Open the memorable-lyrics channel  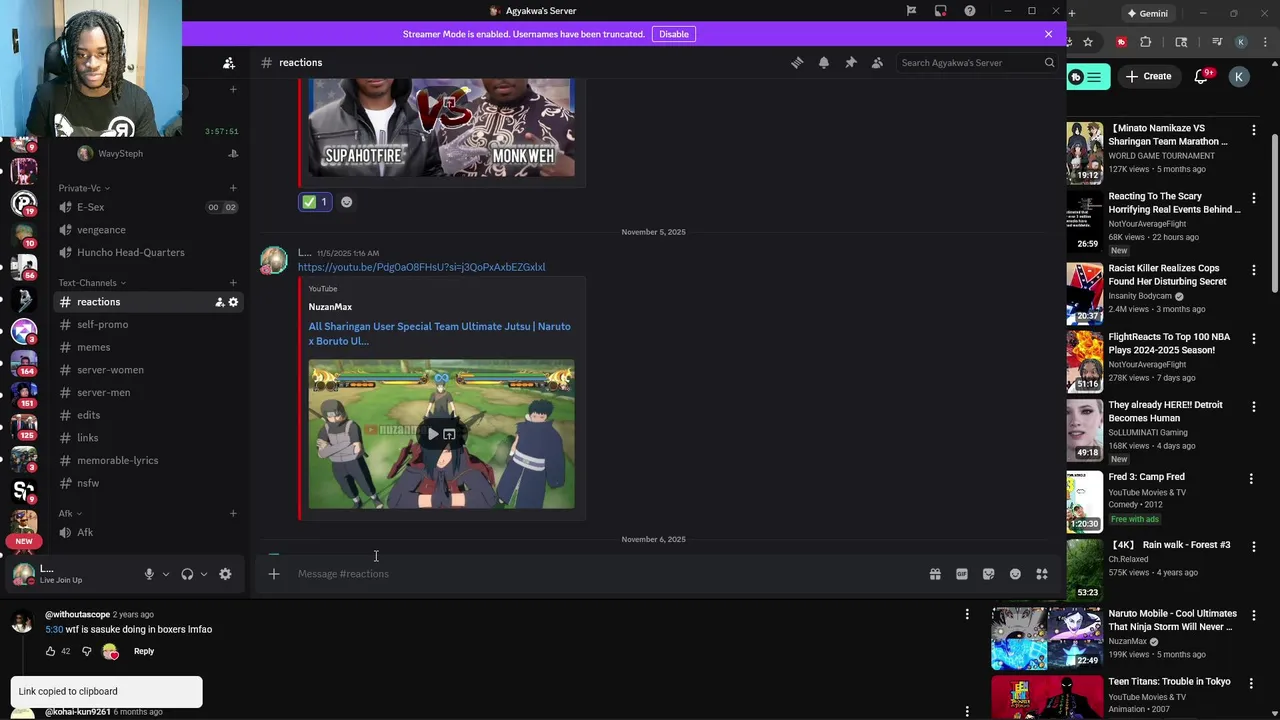click(148, 460)
